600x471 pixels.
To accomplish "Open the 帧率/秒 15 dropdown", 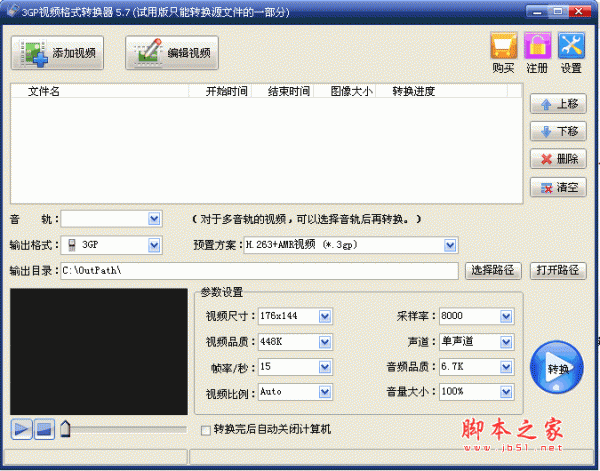I will tap(325, 367).
